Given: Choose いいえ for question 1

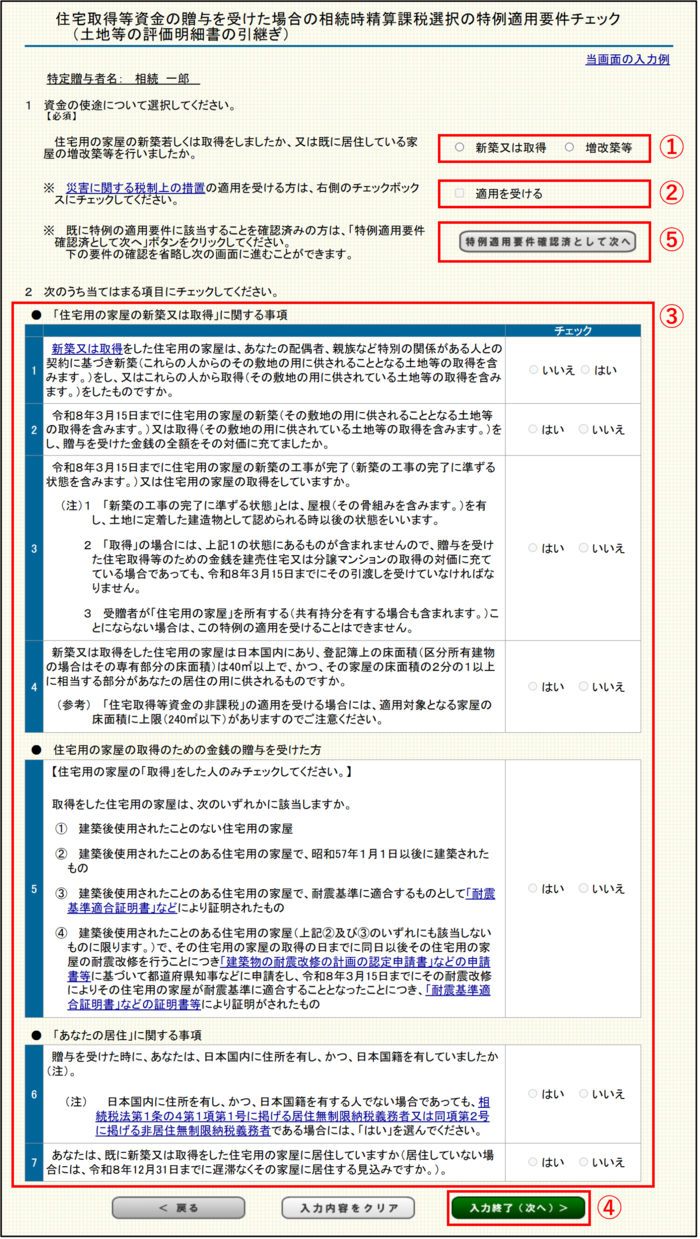Looking at the screenshot, I should (533, 370).
